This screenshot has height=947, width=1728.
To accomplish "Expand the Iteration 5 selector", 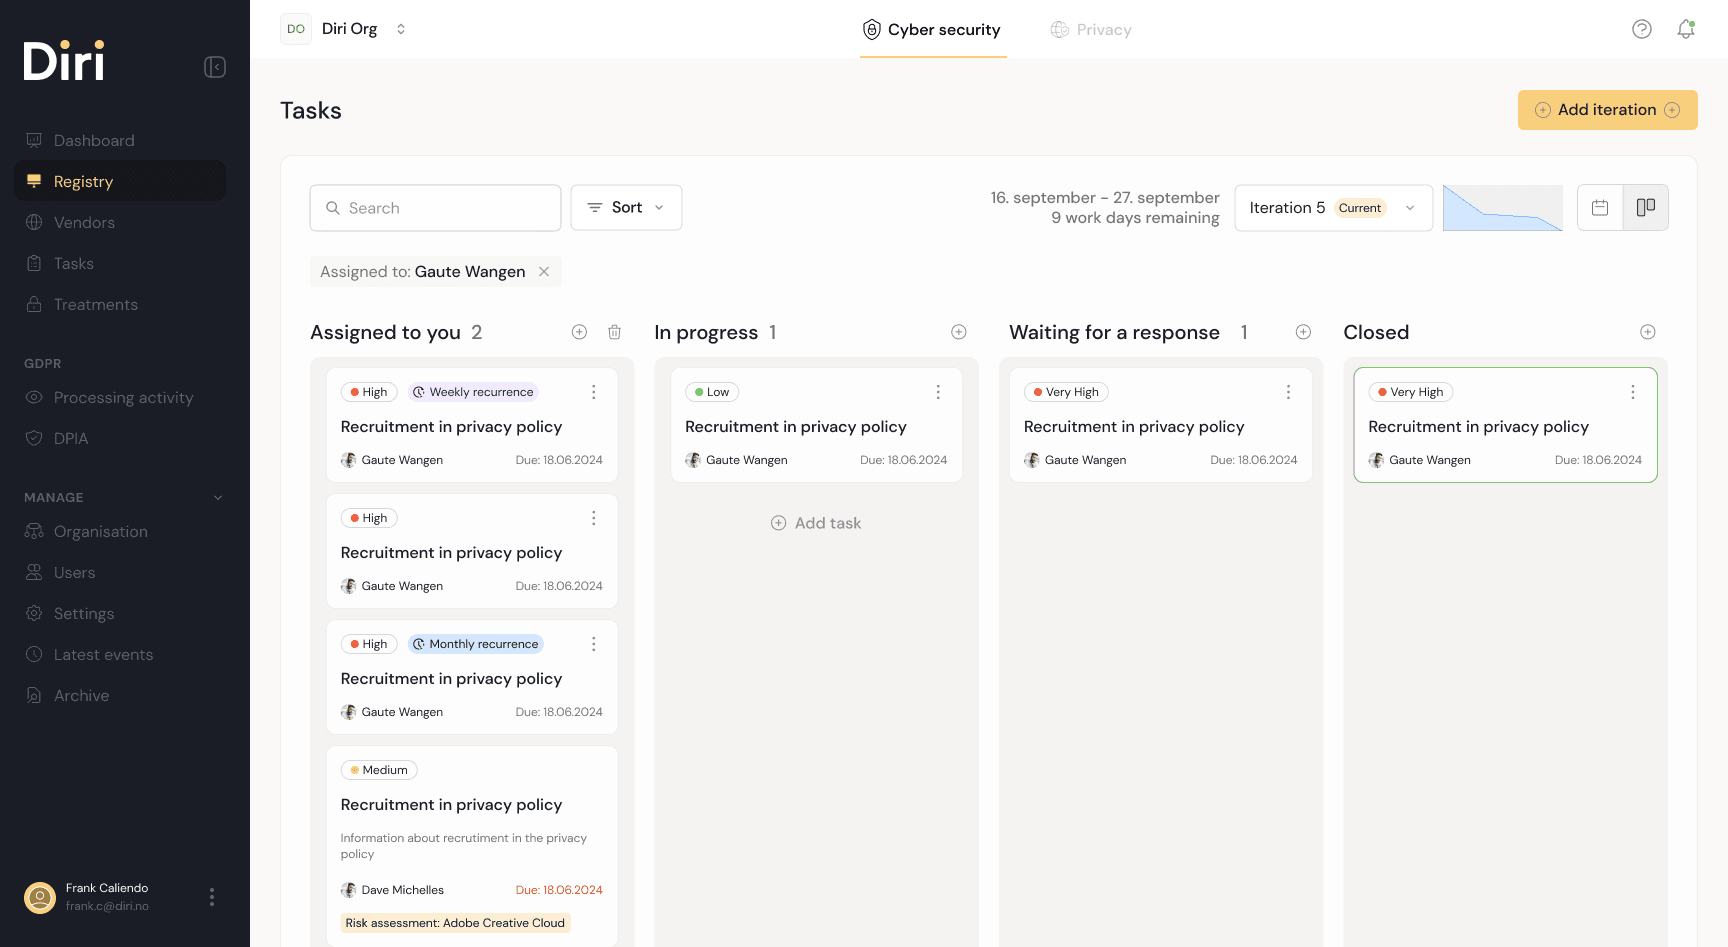I will (x=1332, y=208).
